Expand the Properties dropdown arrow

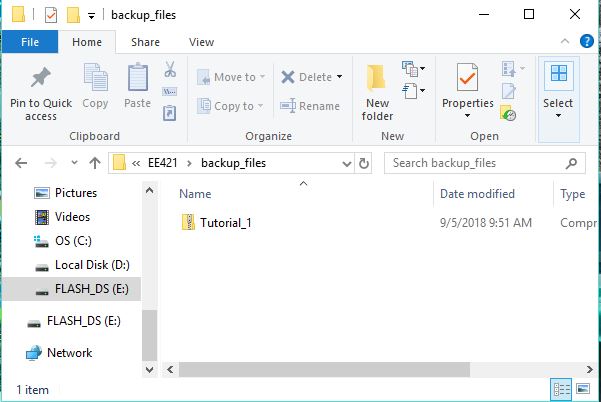tap(467, 115)
